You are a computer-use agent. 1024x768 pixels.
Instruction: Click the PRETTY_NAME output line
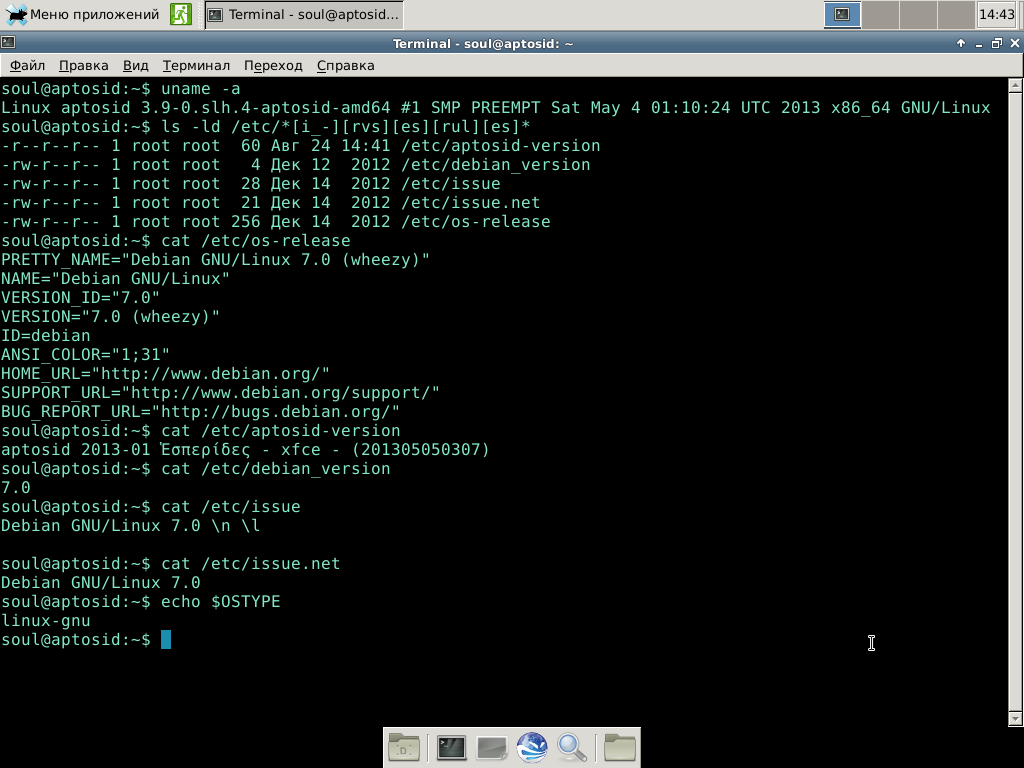[x=216, y=260]
